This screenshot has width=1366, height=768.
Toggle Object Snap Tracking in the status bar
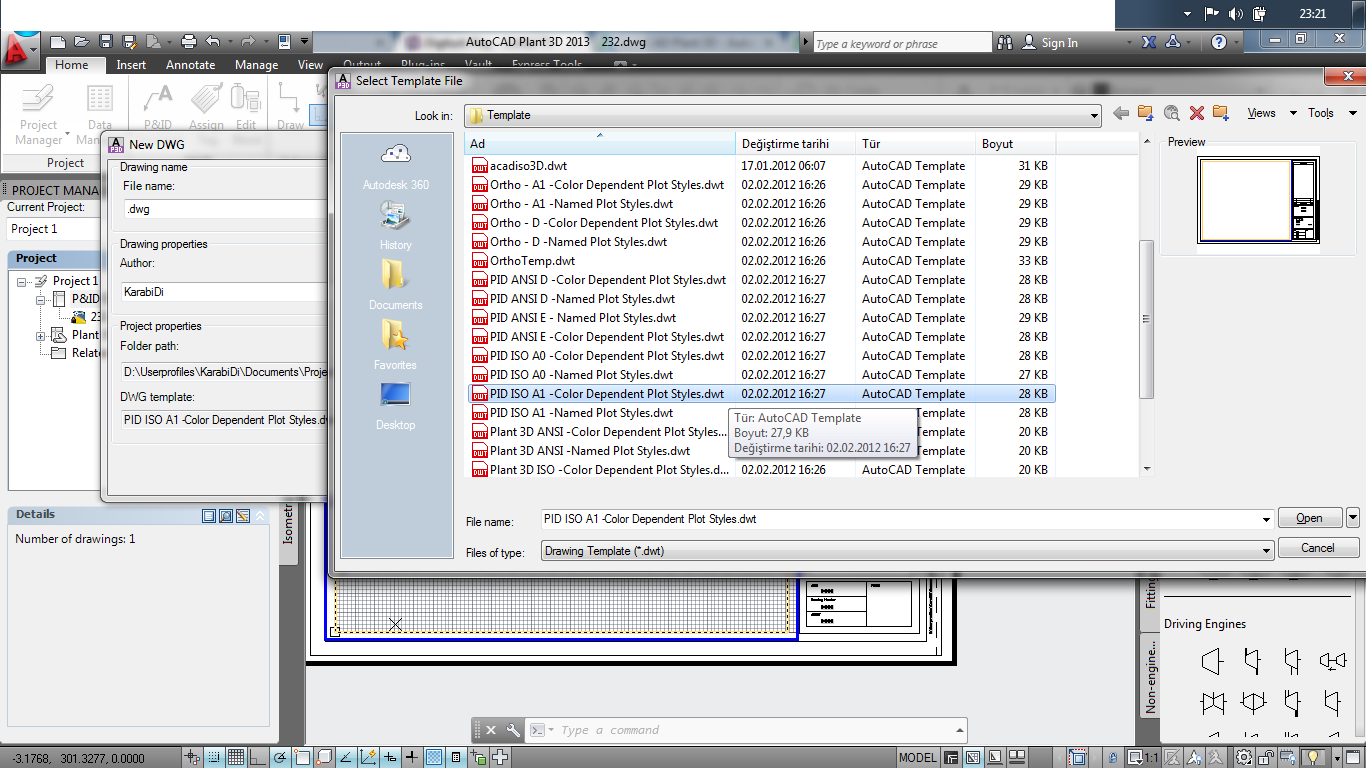coord(346,757)
